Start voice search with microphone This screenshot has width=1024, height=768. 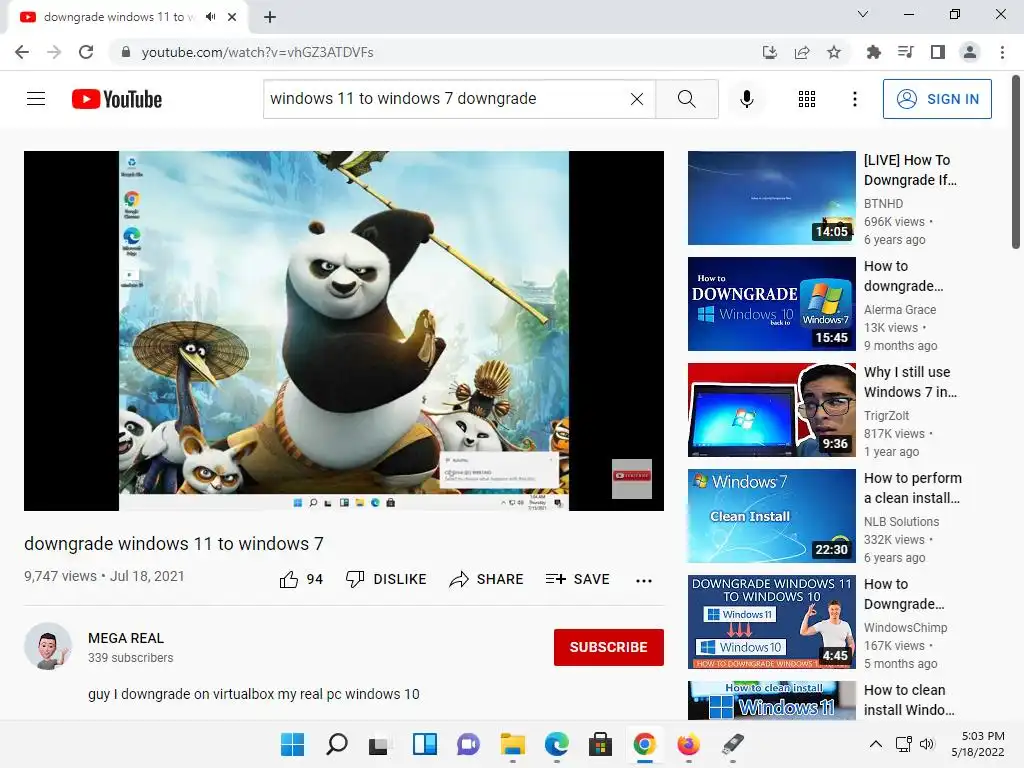coord(746,99)
